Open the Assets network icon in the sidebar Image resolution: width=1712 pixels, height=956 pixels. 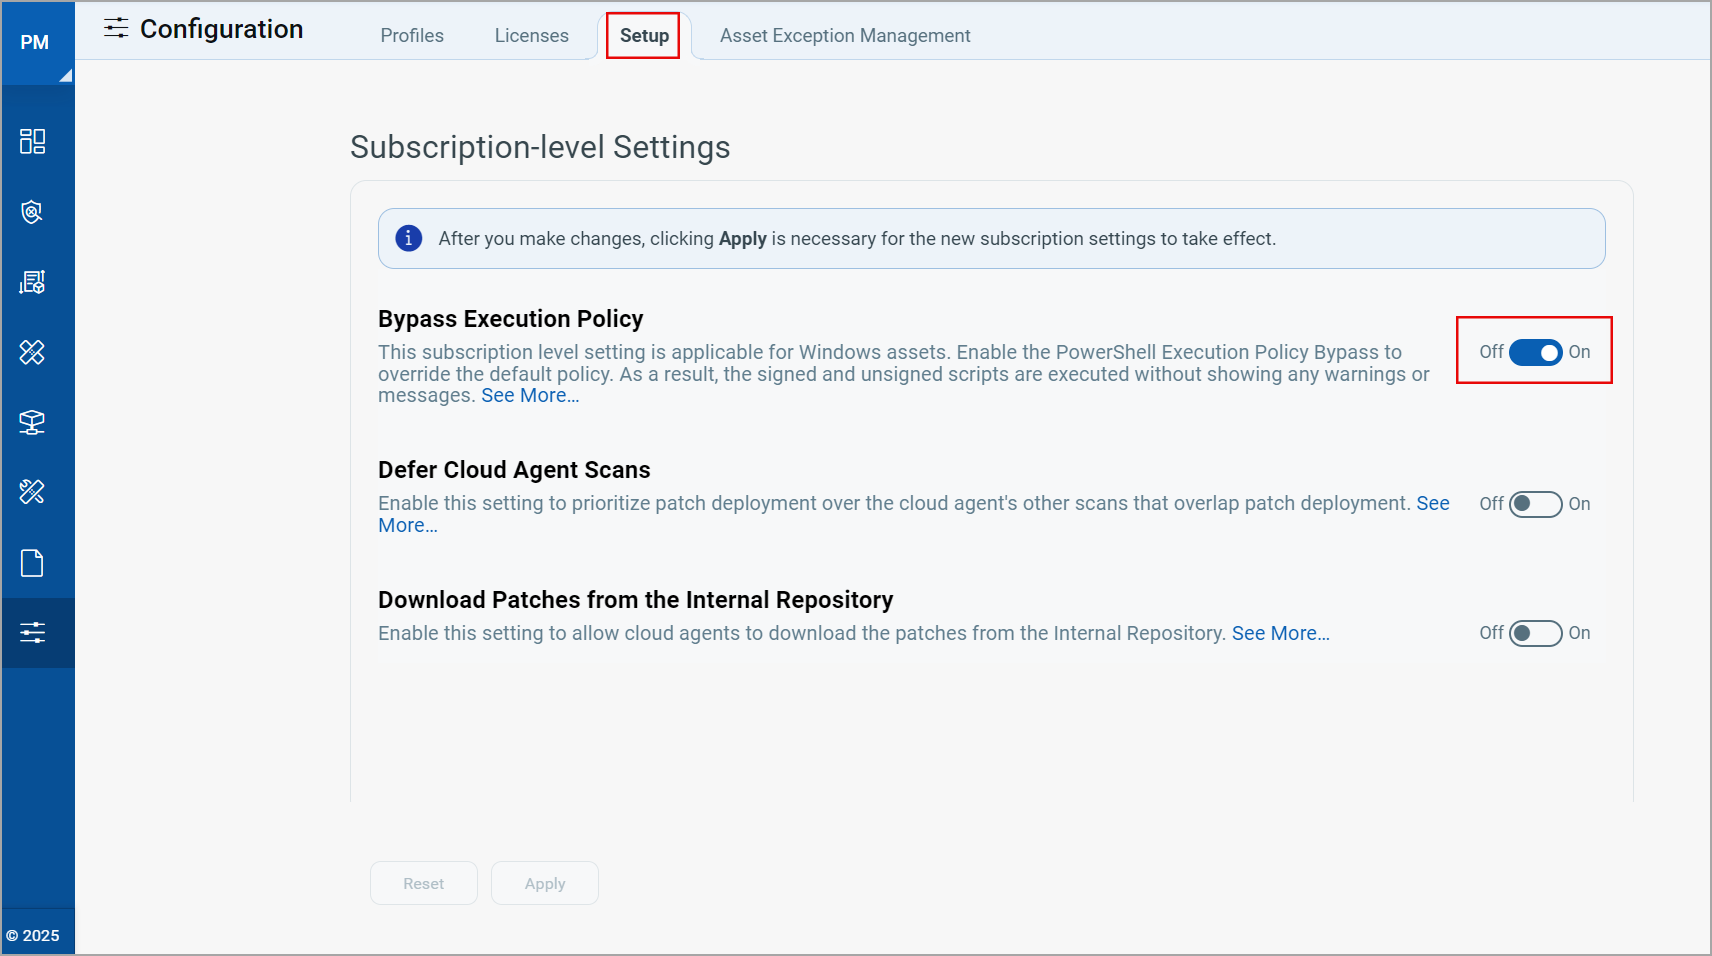coord(33,422)
